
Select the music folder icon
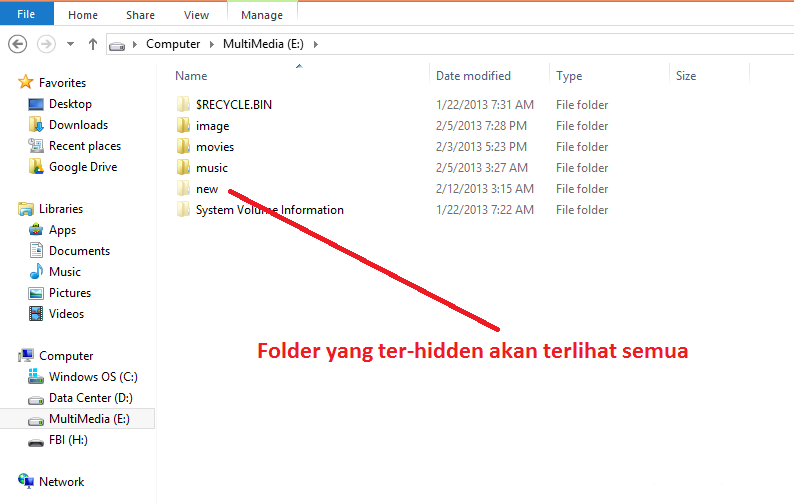tap(183, 168)
